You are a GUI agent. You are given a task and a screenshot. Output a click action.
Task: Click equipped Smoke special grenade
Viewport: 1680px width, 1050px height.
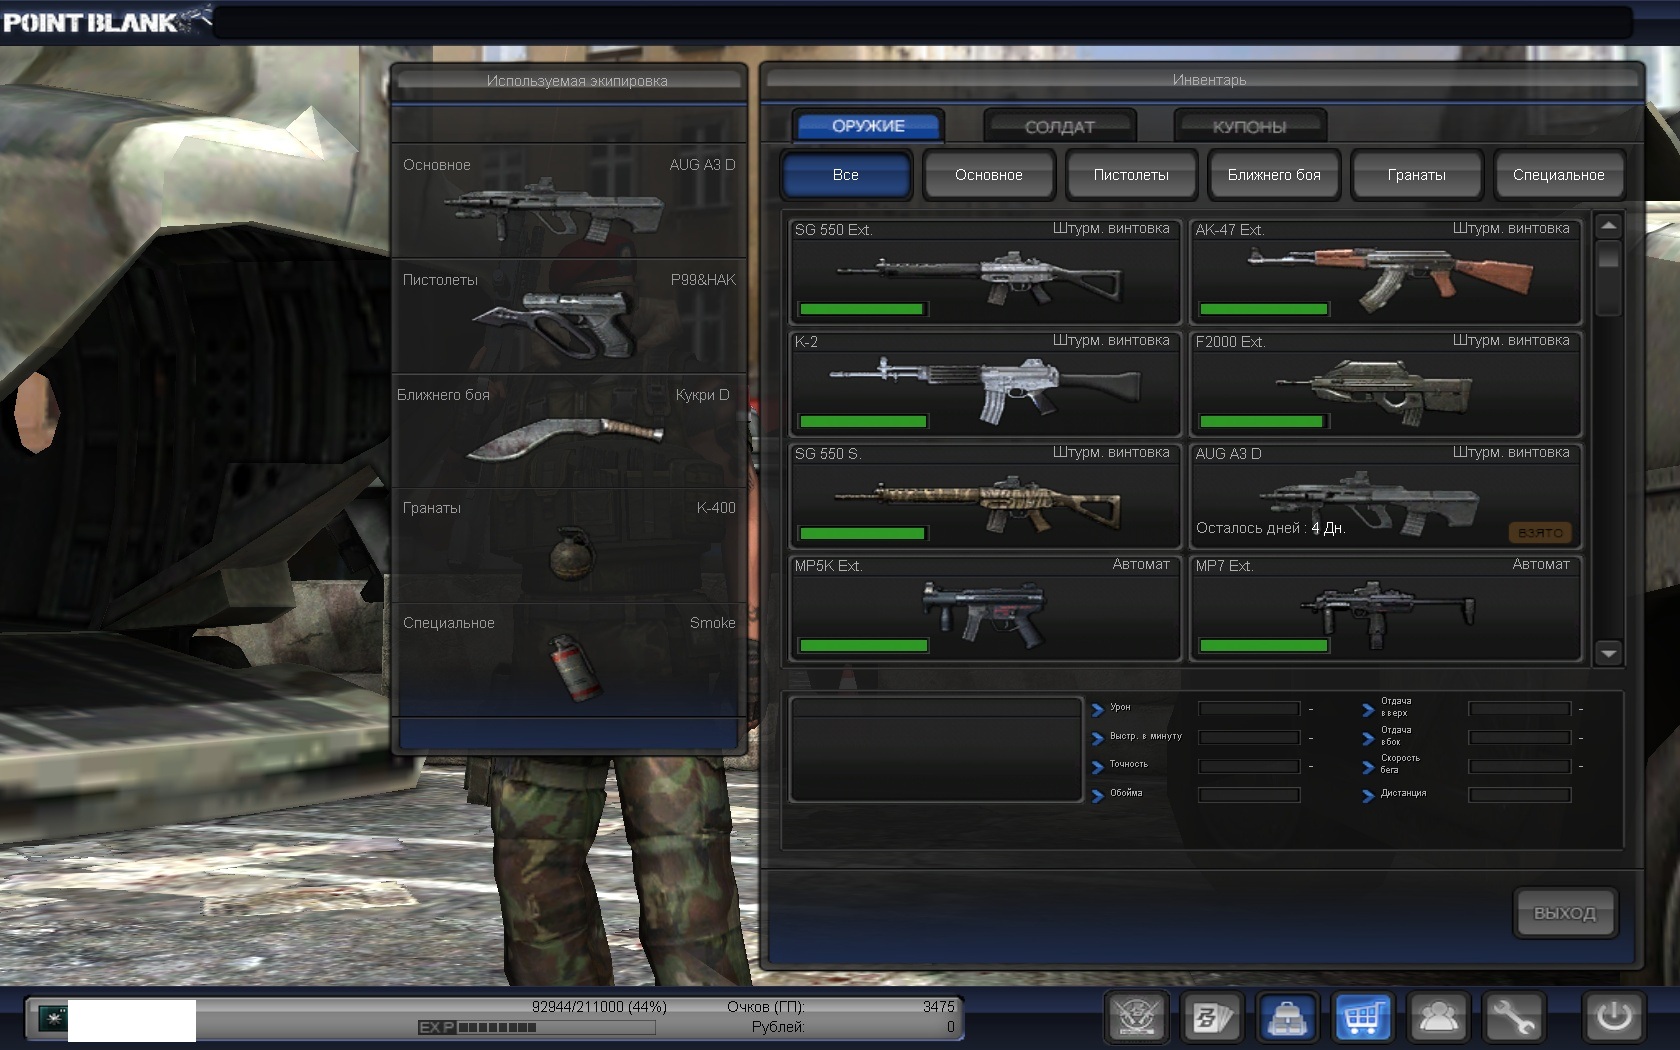coord(568,660)
